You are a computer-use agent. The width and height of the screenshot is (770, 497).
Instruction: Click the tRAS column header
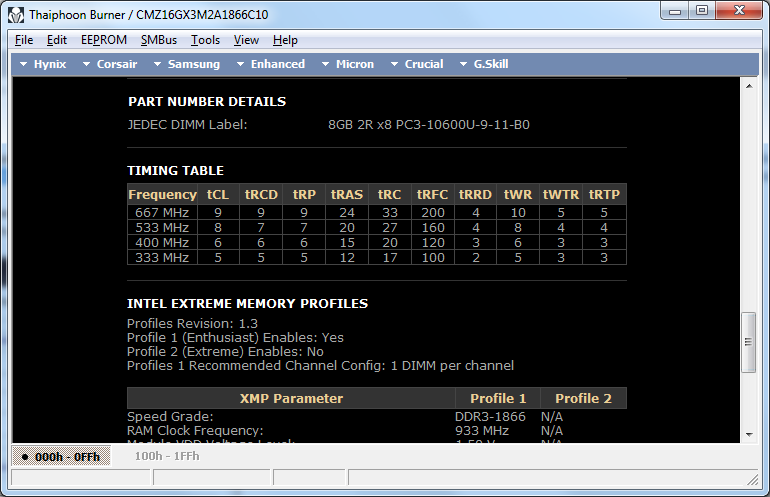(347, 194)
